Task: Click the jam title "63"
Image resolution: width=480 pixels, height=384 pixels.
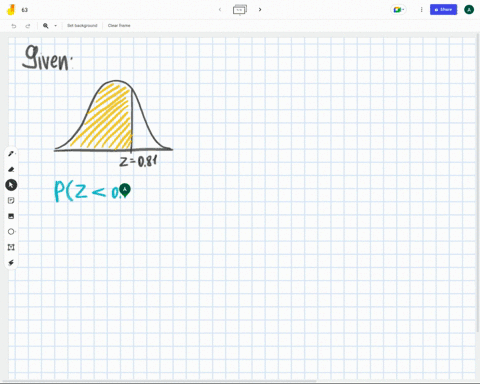Action: [x=25, y=10]
